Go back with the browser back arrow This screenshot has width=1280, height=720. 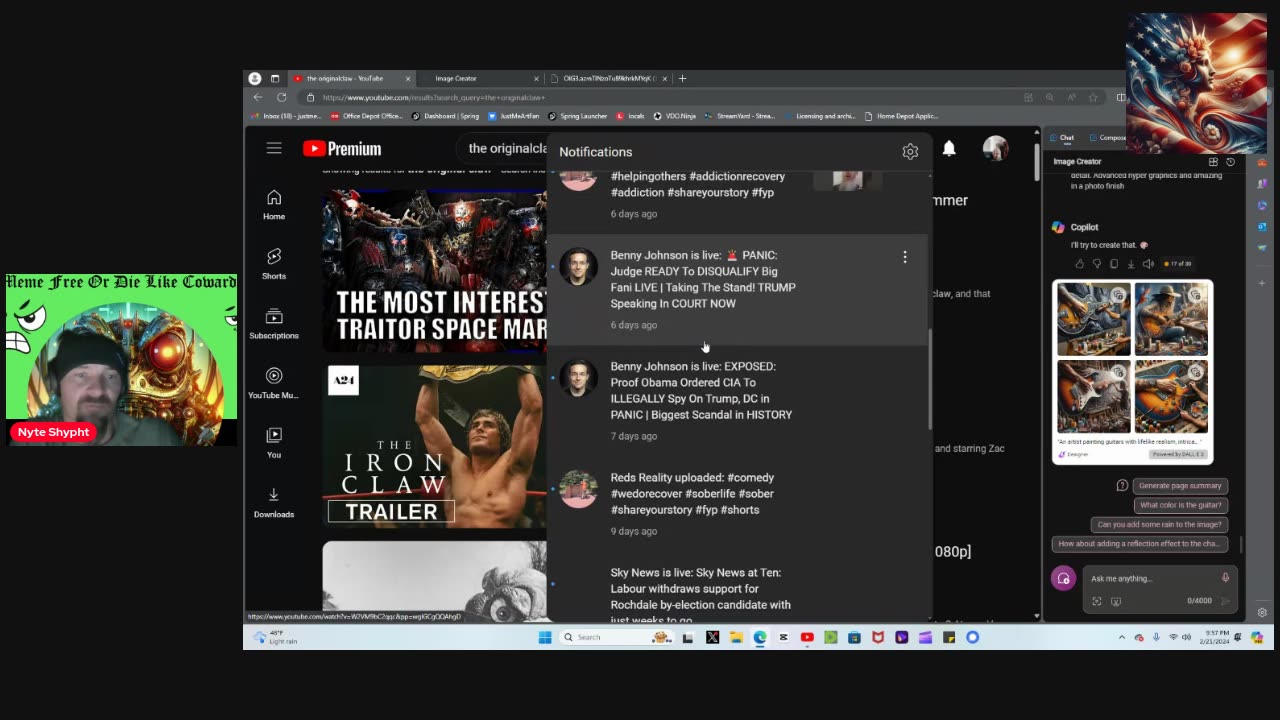coord(258,97)
